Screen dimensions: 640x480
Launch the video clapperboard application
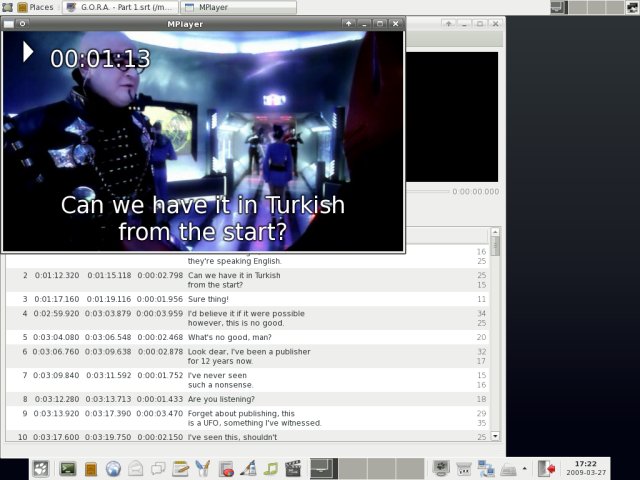(293, 469)
